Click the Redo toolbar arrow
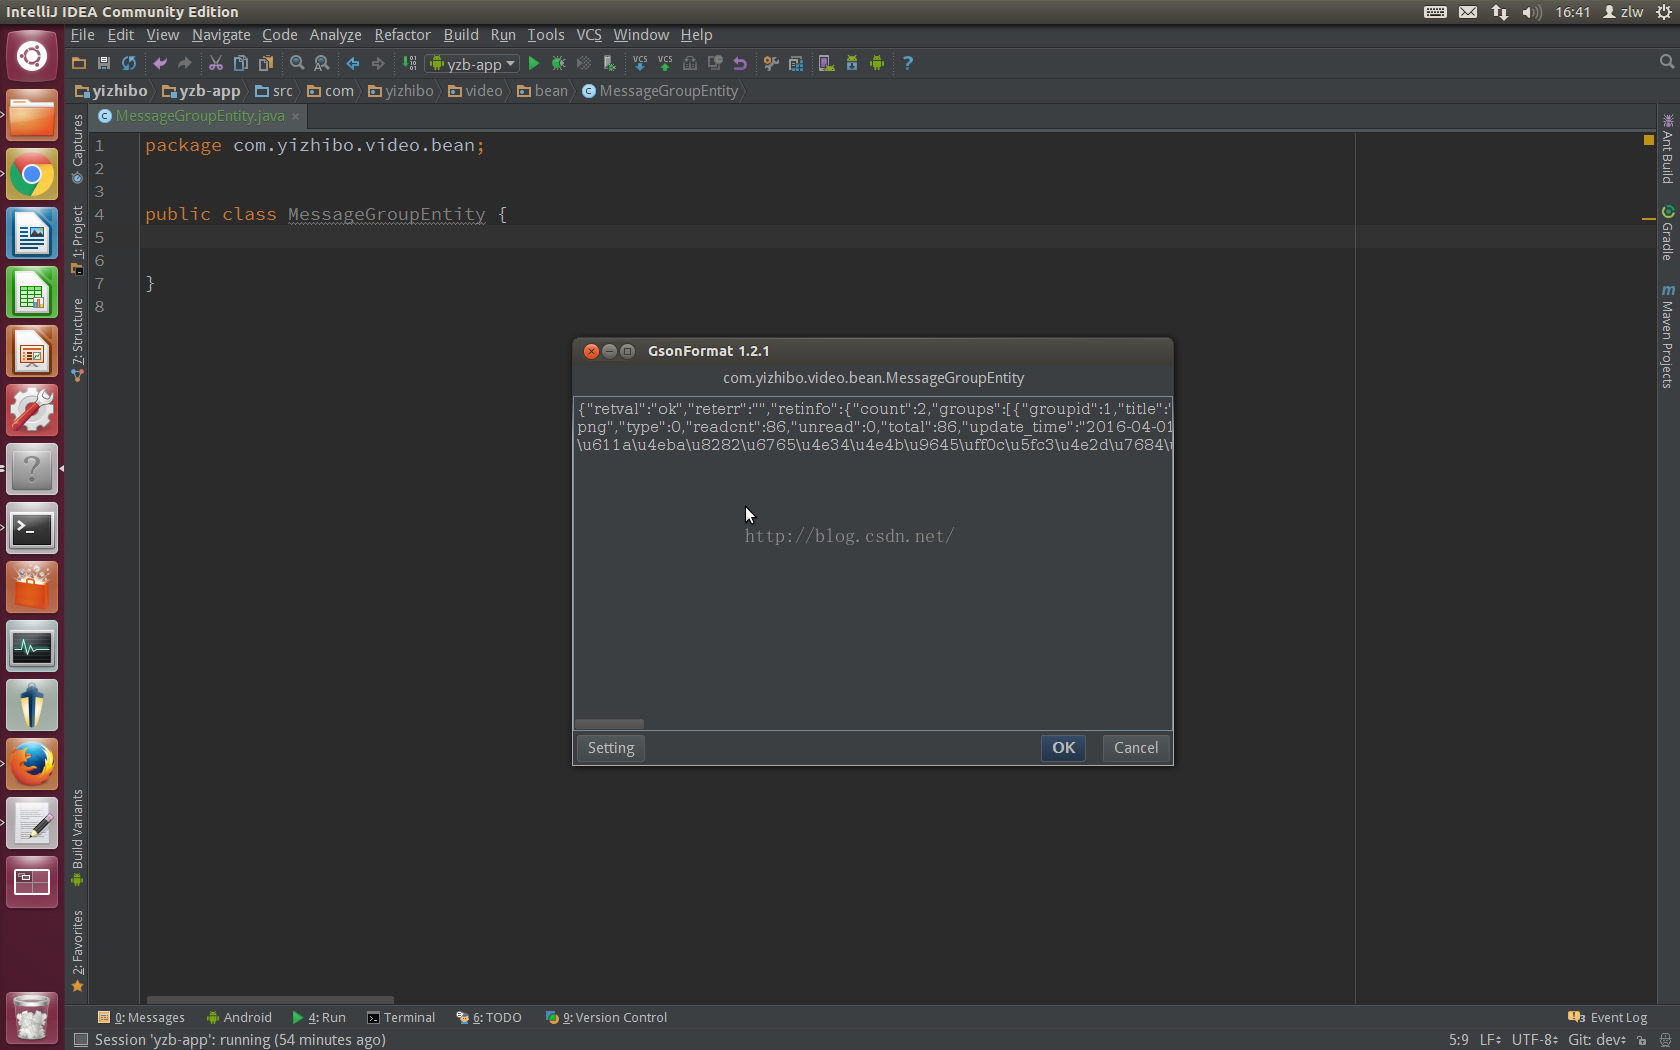The width and height of the screenshot is (1680, 1050). tap(185, 63)
